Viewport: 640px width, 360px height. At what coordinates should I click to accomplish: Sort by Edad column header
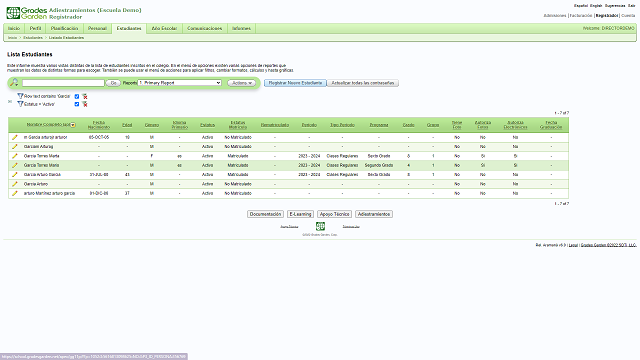click(x=127, y=125)
